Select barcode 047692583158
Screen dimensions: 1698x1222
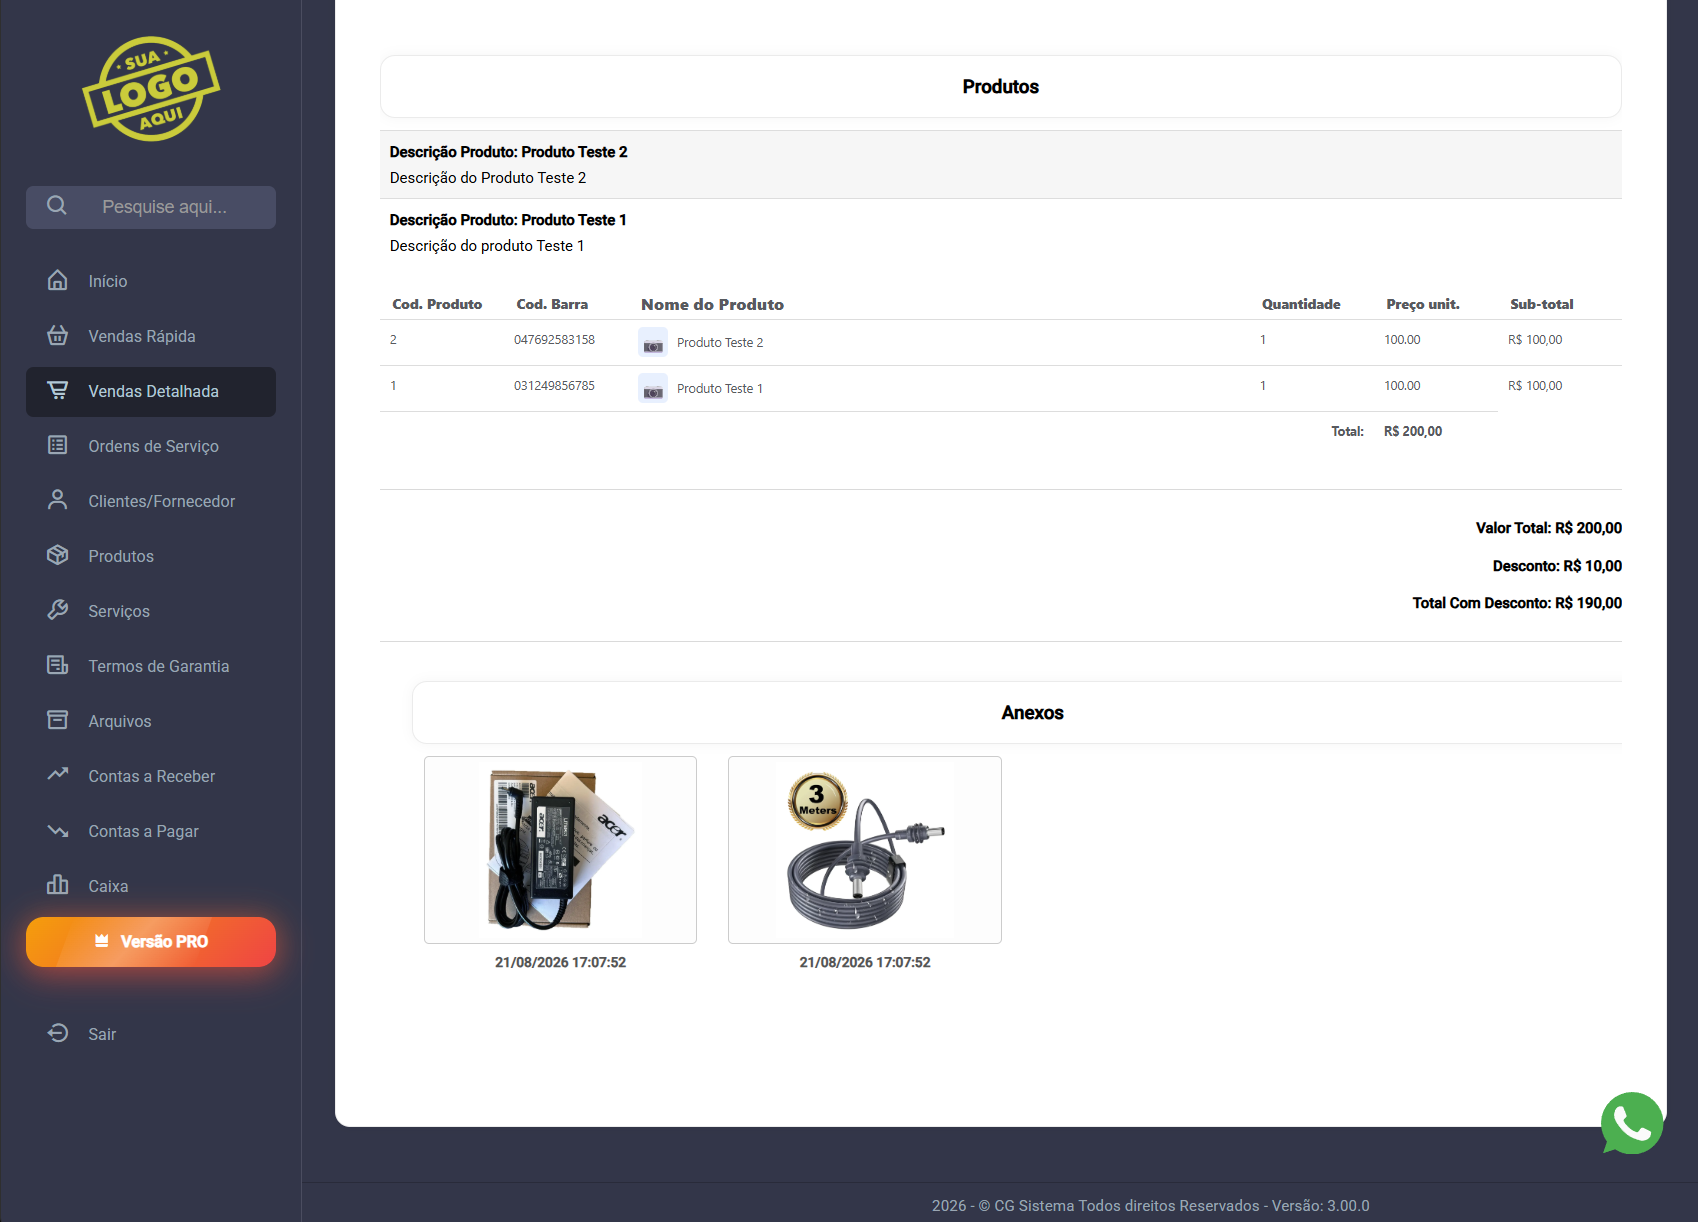coord(554,340)
